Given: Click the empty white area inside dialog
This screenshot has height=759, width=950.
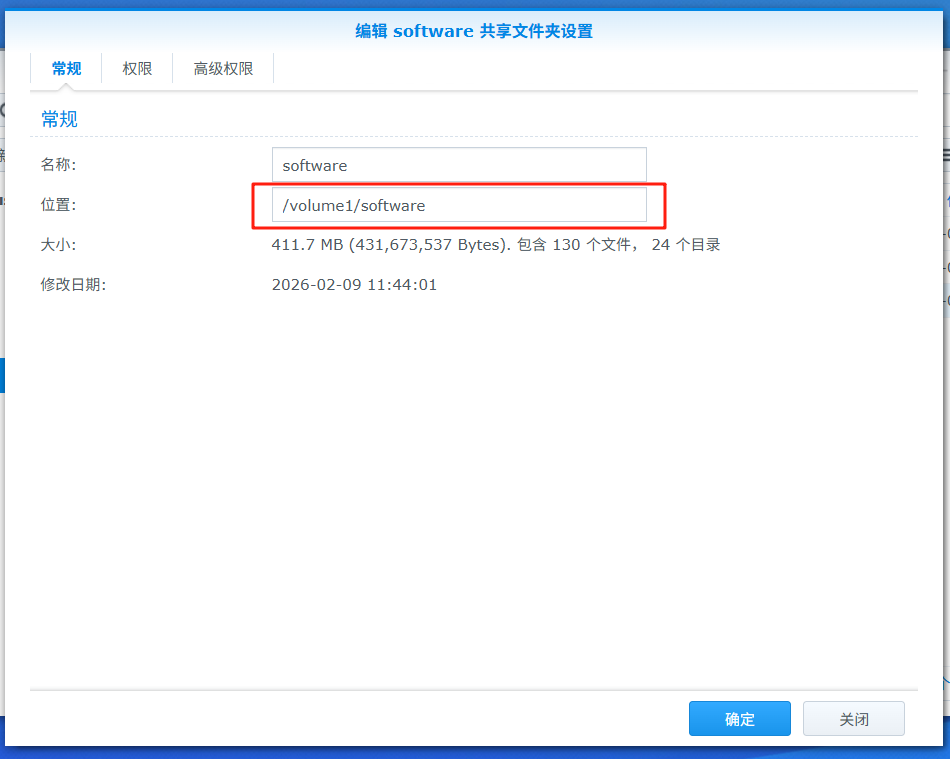Looking at the screenshot, I should (x=474, y=480).
